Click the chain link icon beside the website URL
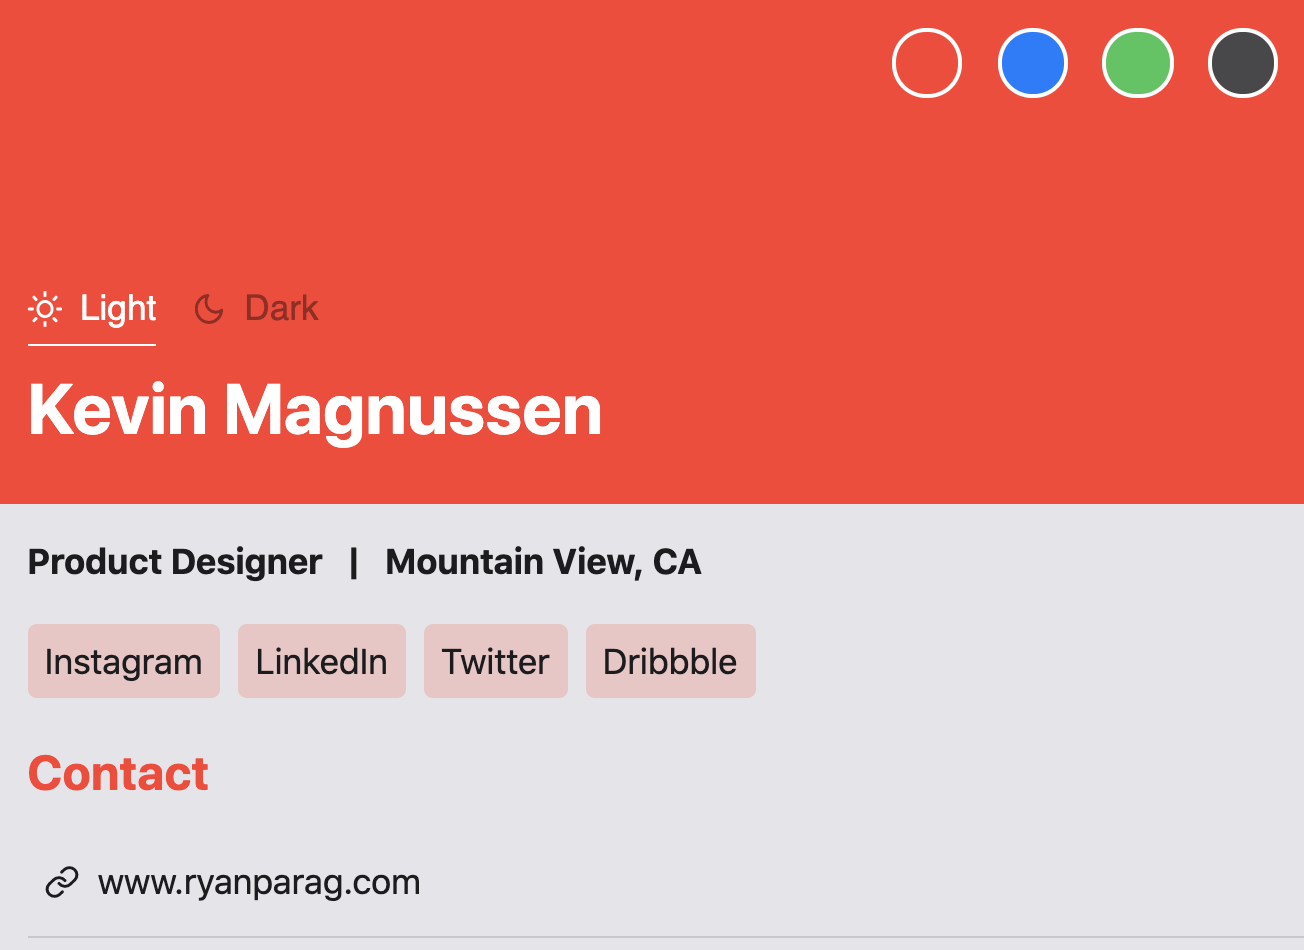 [x=63, y=881]
